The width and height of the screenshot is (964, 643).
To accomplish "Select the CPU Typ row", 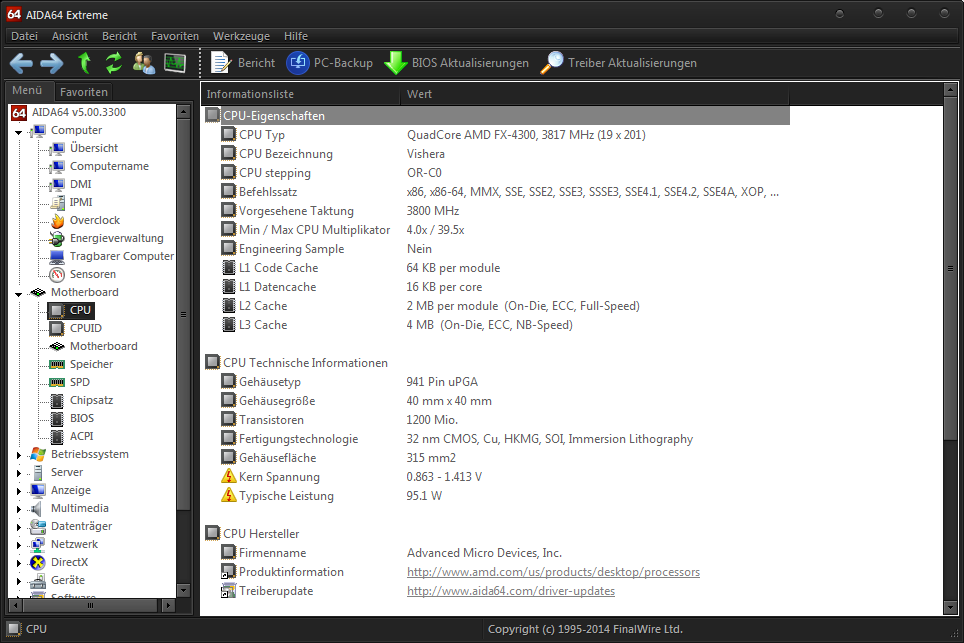I will pos(497,135).
